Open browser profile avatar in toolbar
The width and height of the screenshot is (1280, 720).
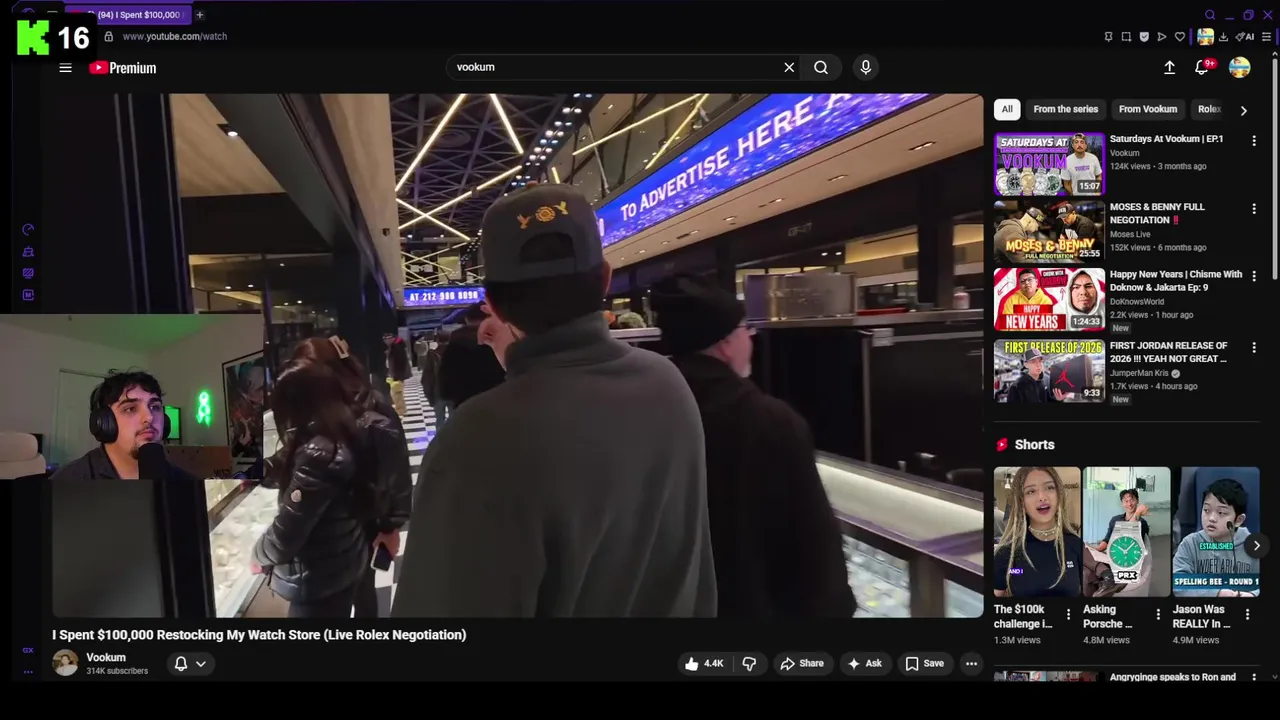point(1206,37)
